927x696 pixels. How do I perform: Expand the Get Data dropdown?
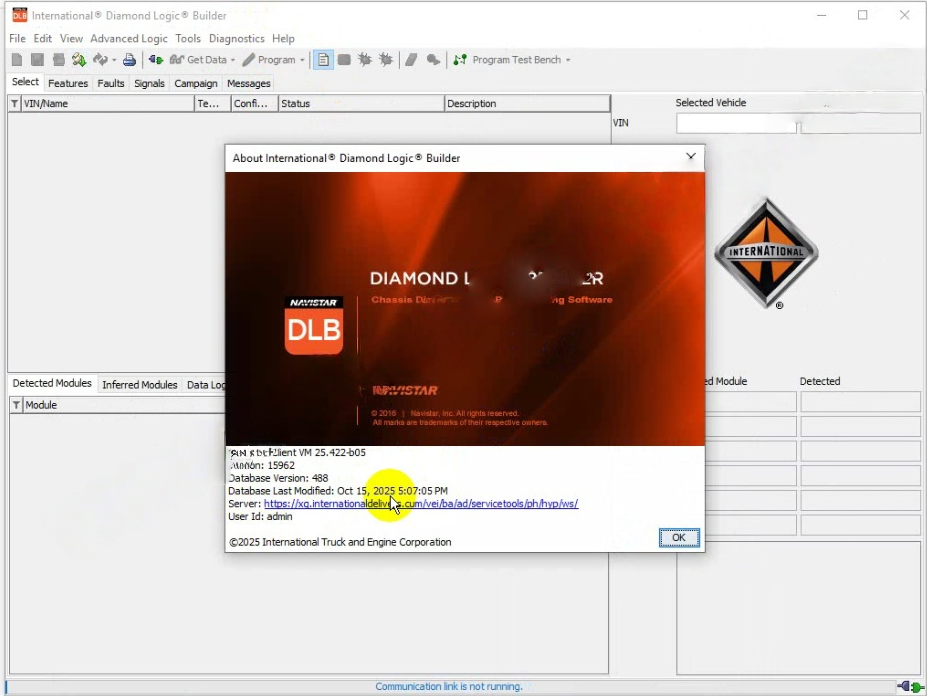[232, 60]
